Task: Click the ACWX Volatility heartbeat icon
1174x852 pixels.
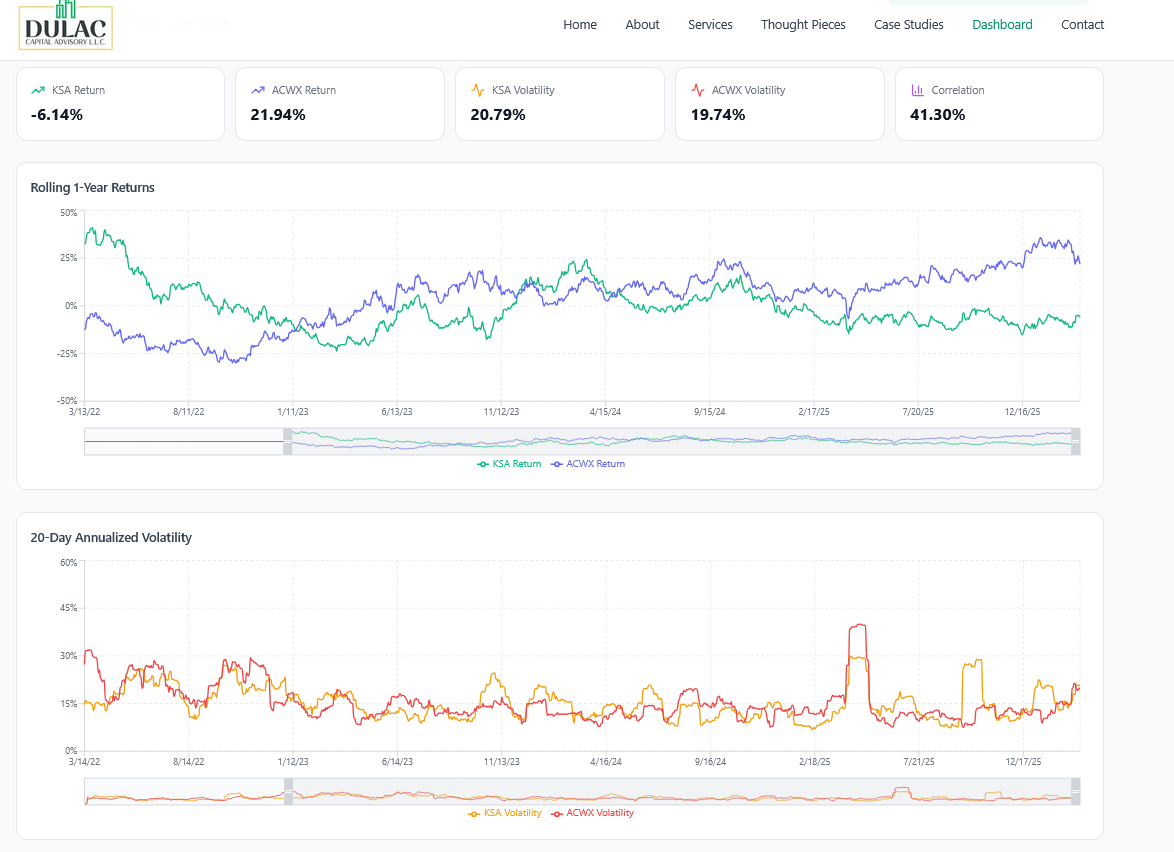Action: click(697, 89)
